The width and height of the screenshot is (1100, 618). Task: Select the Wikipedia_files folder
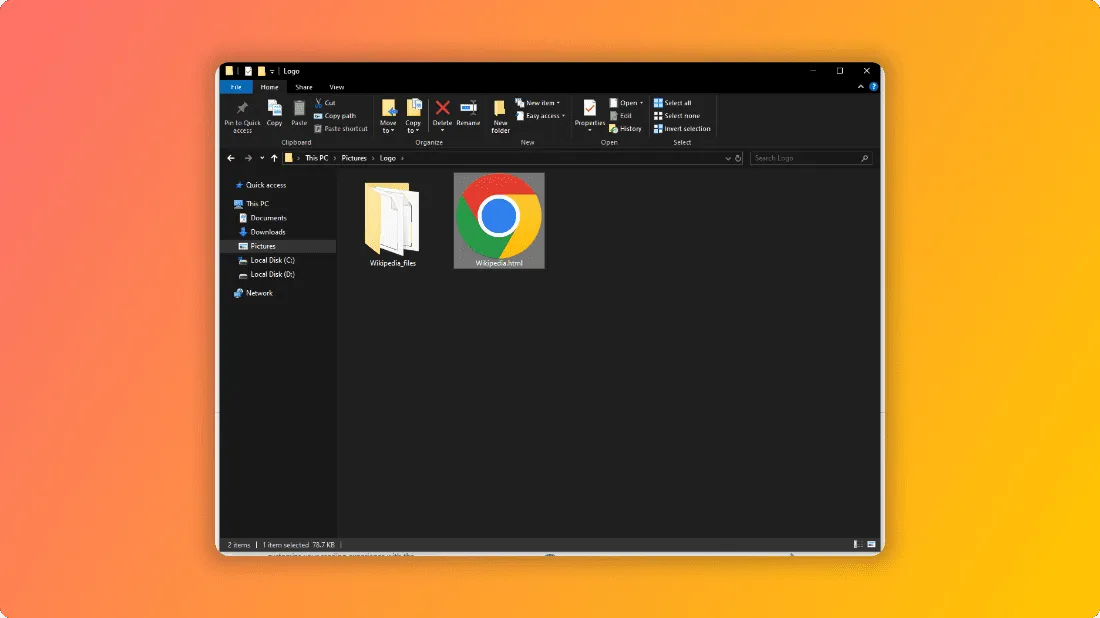point(392,224)
